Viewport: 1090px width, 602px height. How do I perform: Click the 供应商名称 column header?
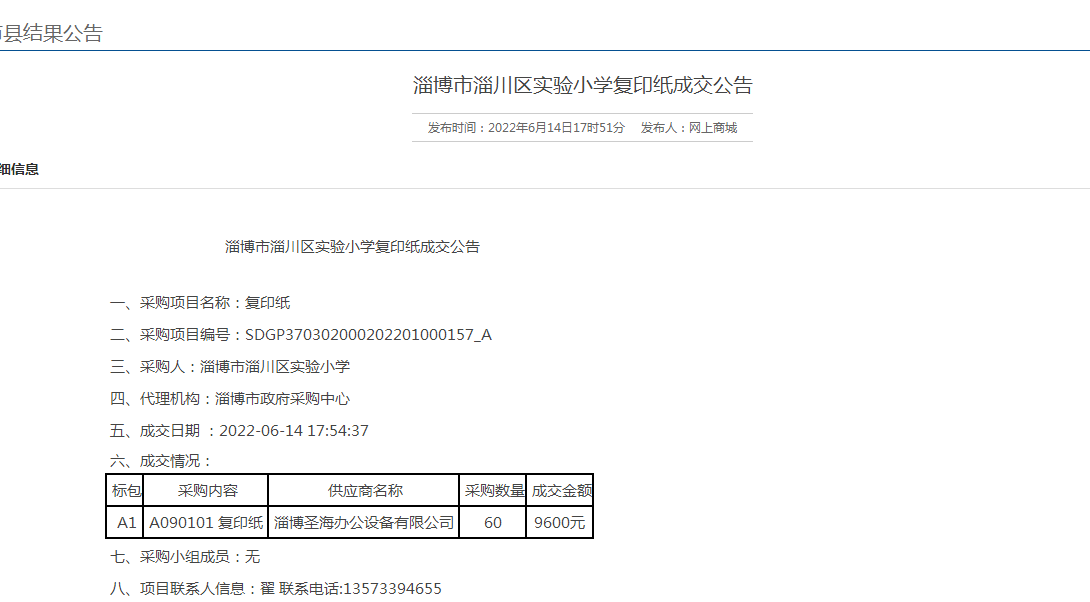365,491
